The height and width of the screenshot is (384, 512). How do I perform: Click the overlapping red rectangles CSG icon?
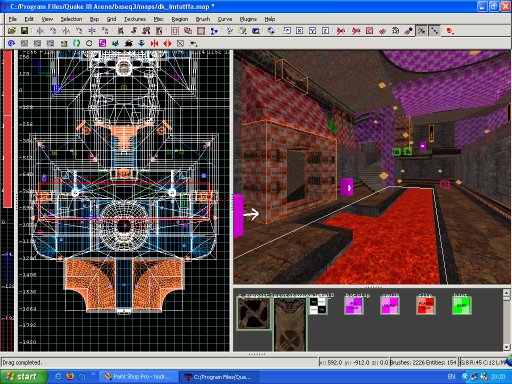(x=188, y=31)
